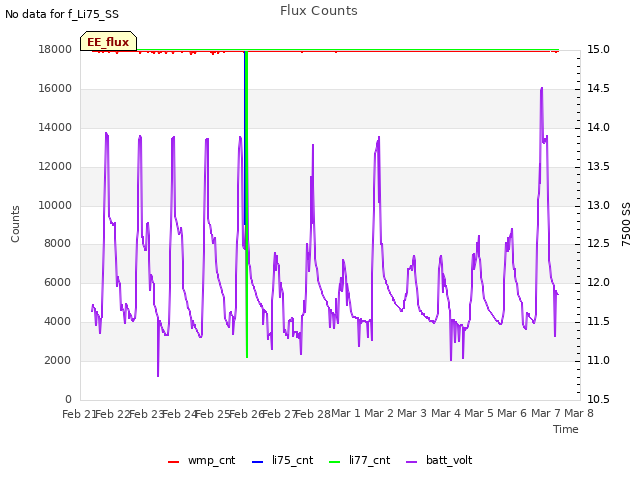The width and height of the screenshot is (640, 480).
Task: Click the 8000 tick label on left axis
Action: pos(58,243)
